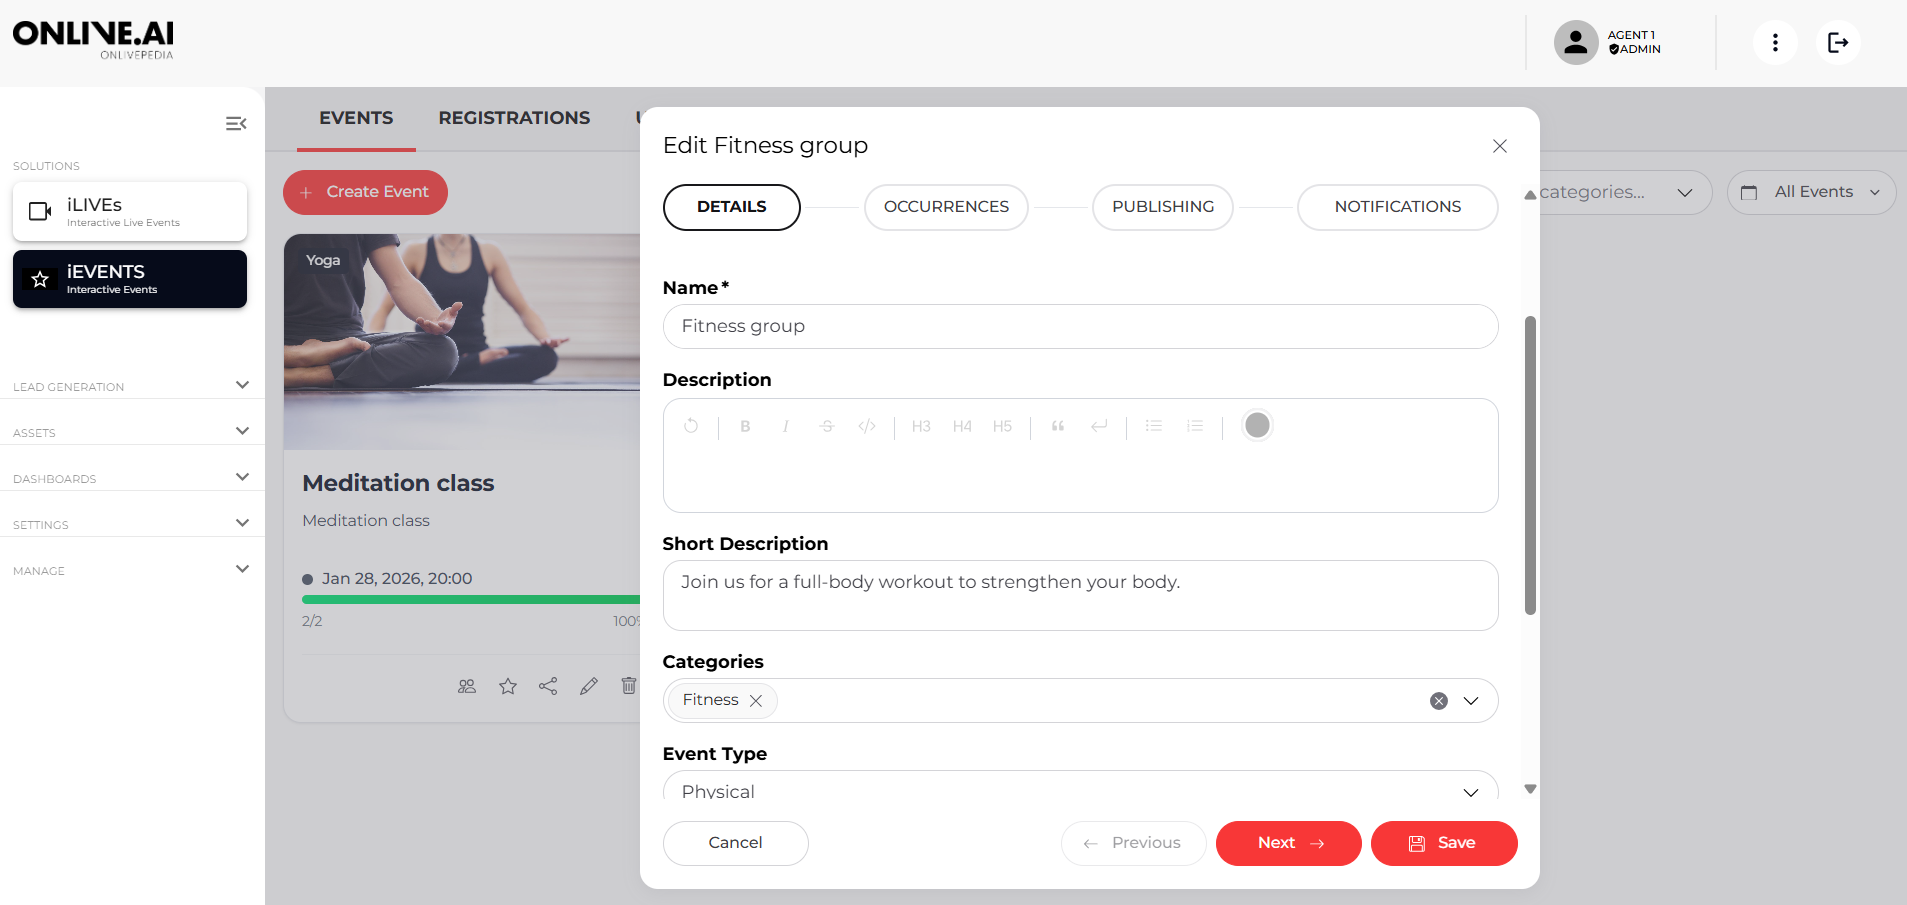Clear all selected categories
The image size is (1907, 905).
click(1438, 701)
